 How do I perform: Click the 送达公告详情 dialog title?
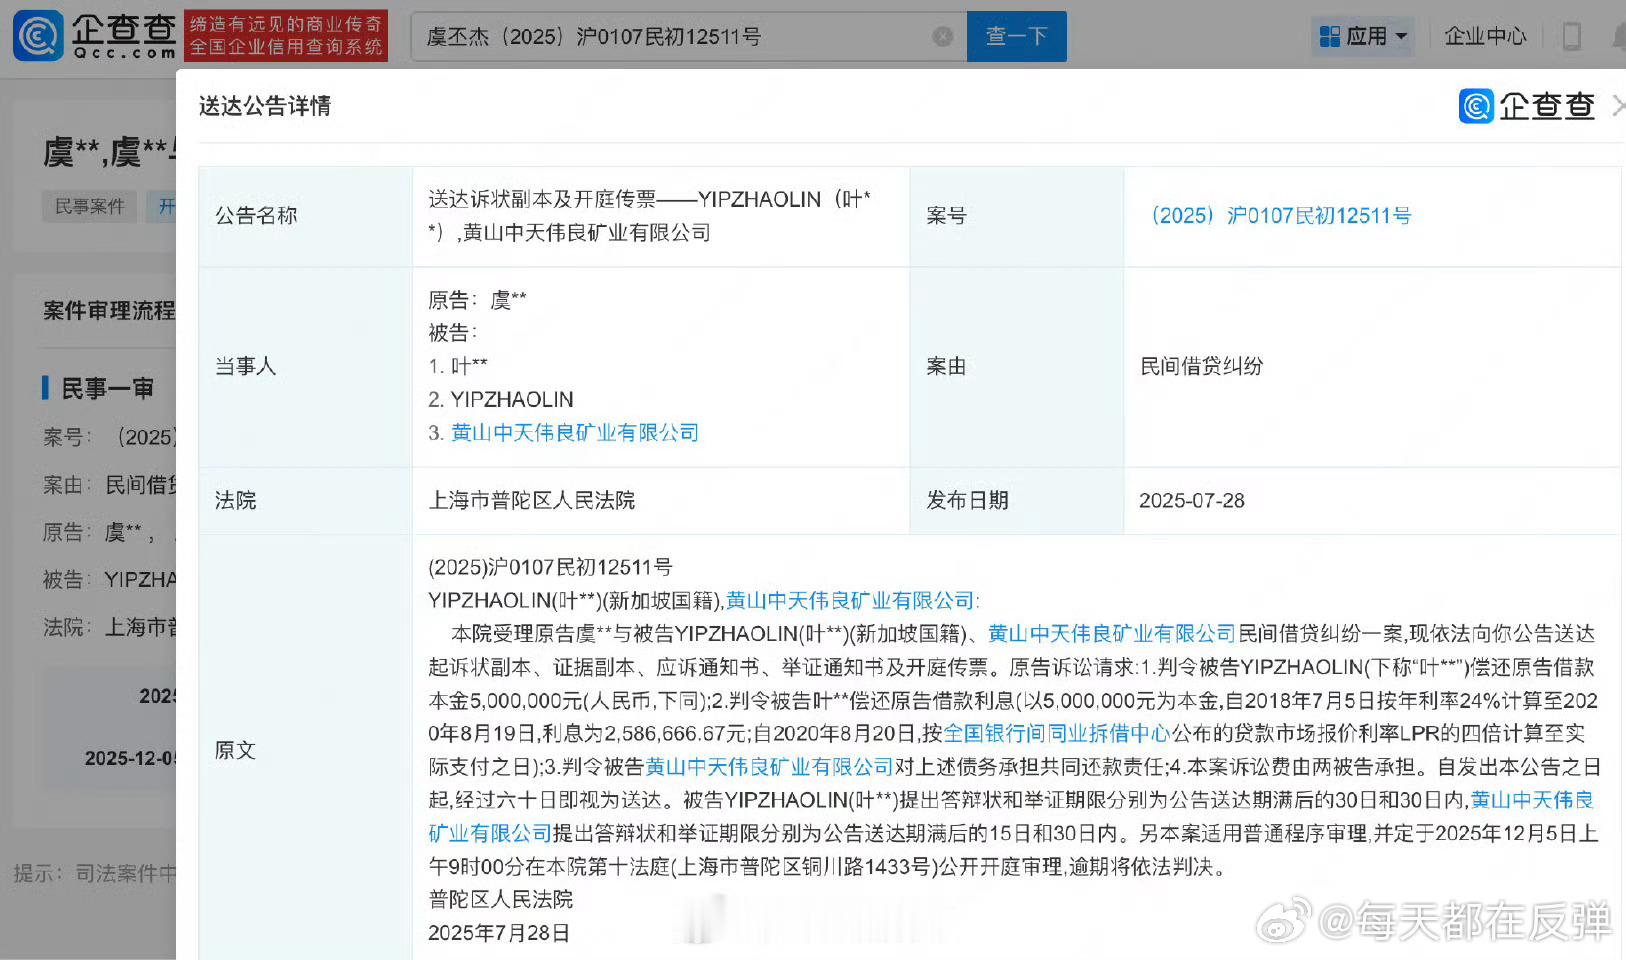(x=265, y=106)
